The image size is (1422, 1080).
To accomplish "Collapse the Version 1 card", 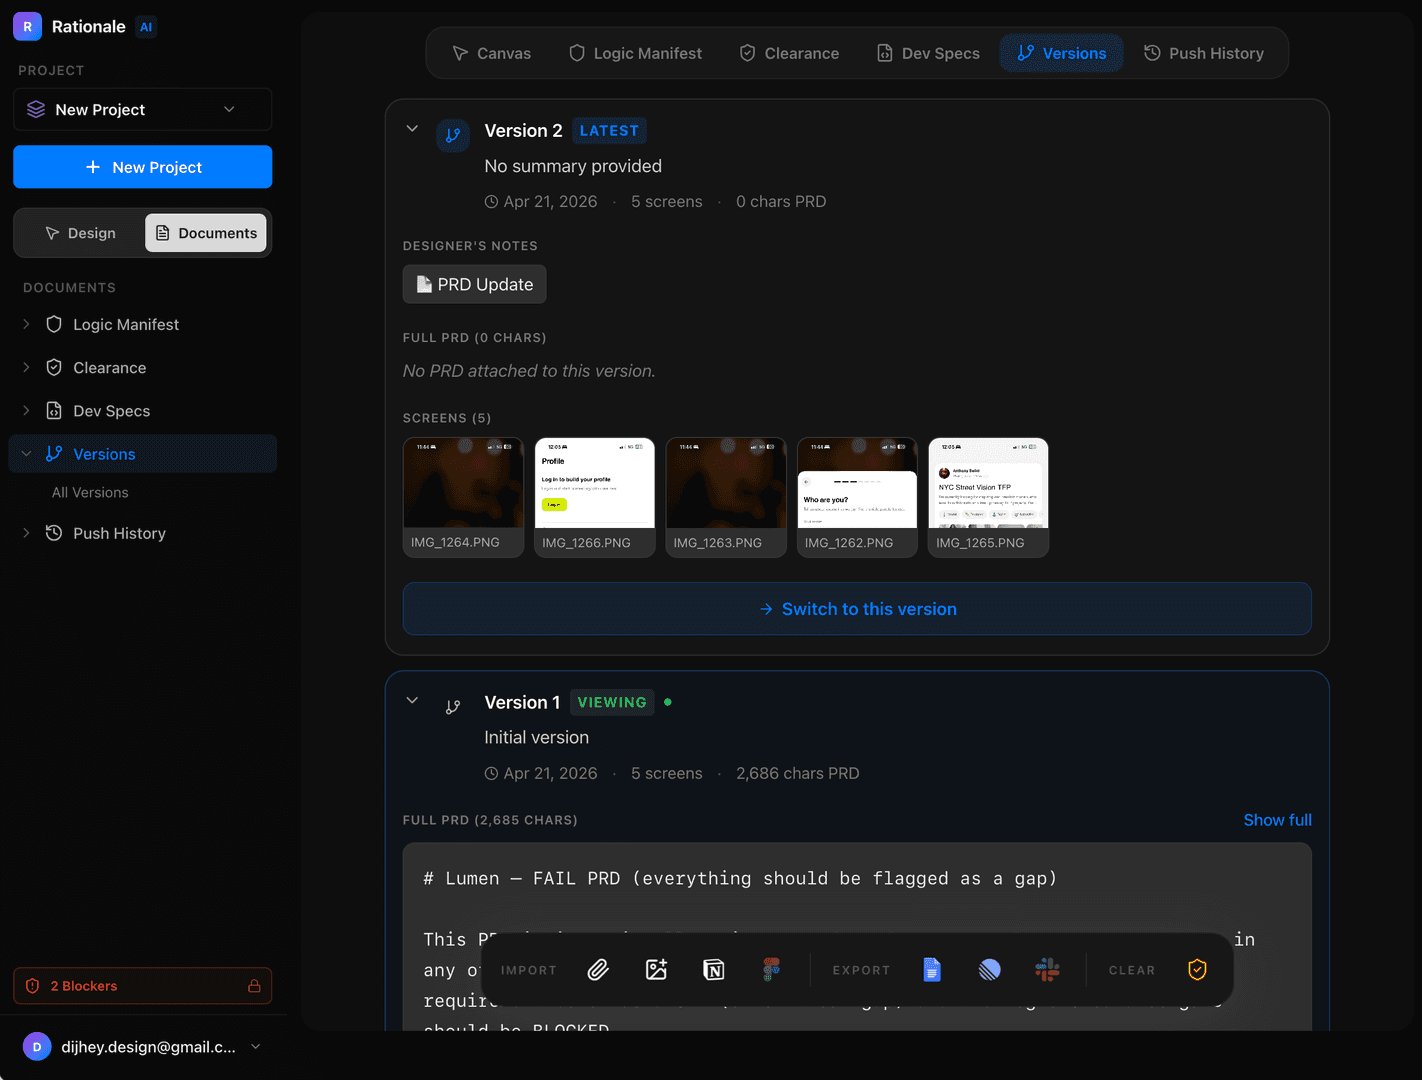I will tap(412, 701).
